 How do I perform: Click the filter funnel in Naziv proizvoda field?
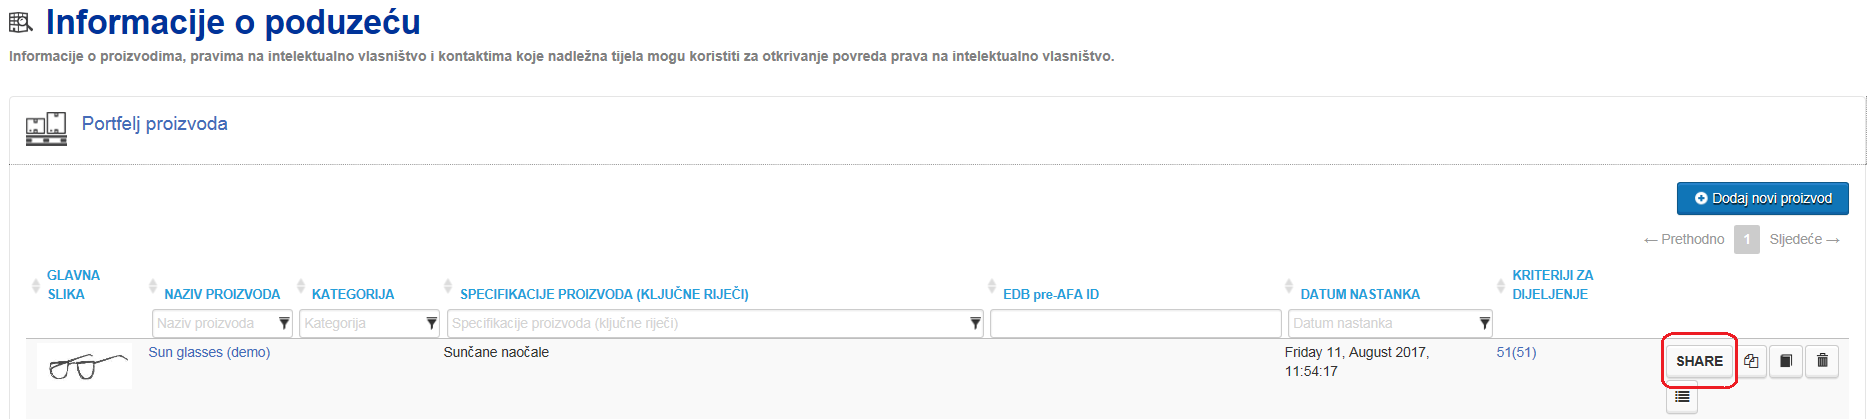pos(284,323)
